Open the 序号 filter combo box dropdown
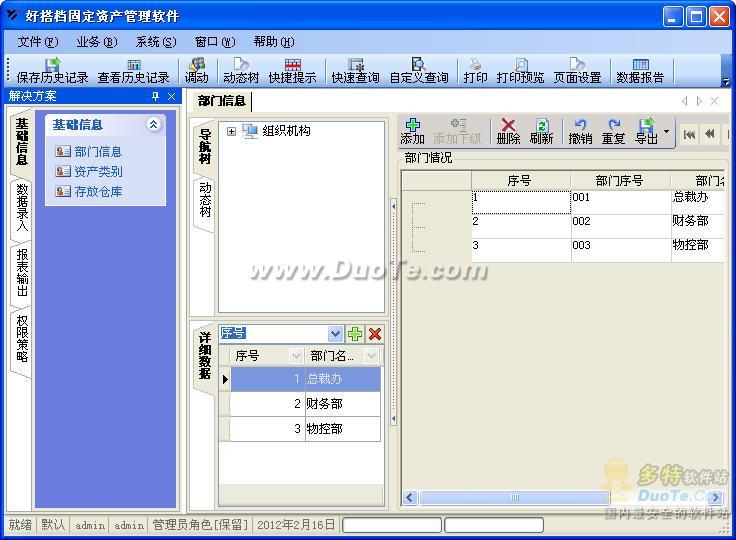 click(x=335, y=334)
